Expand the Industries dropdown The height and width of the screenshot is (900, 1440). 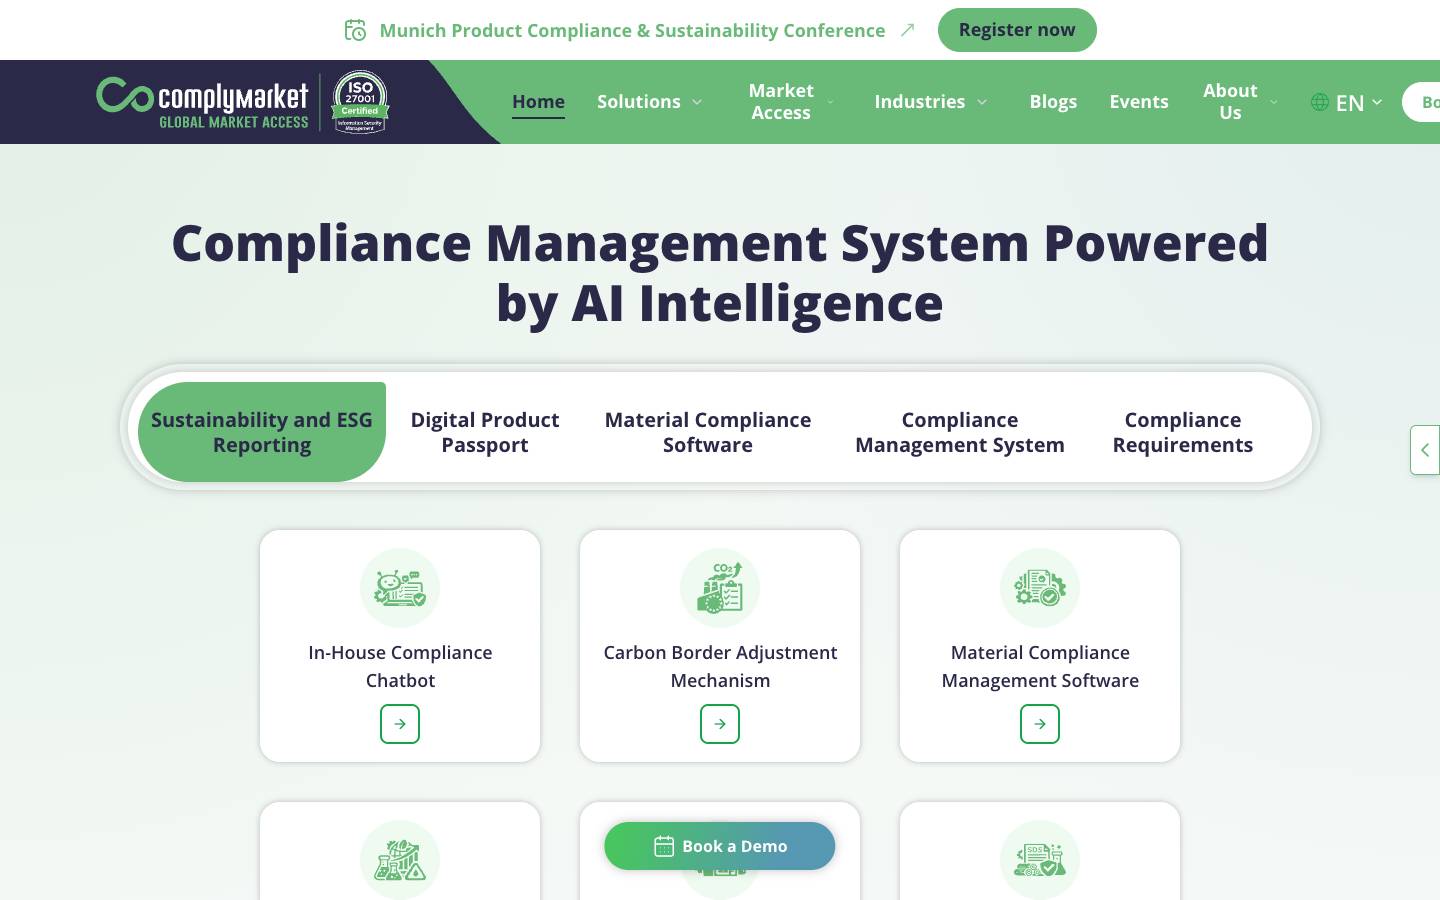click(931, 102)
